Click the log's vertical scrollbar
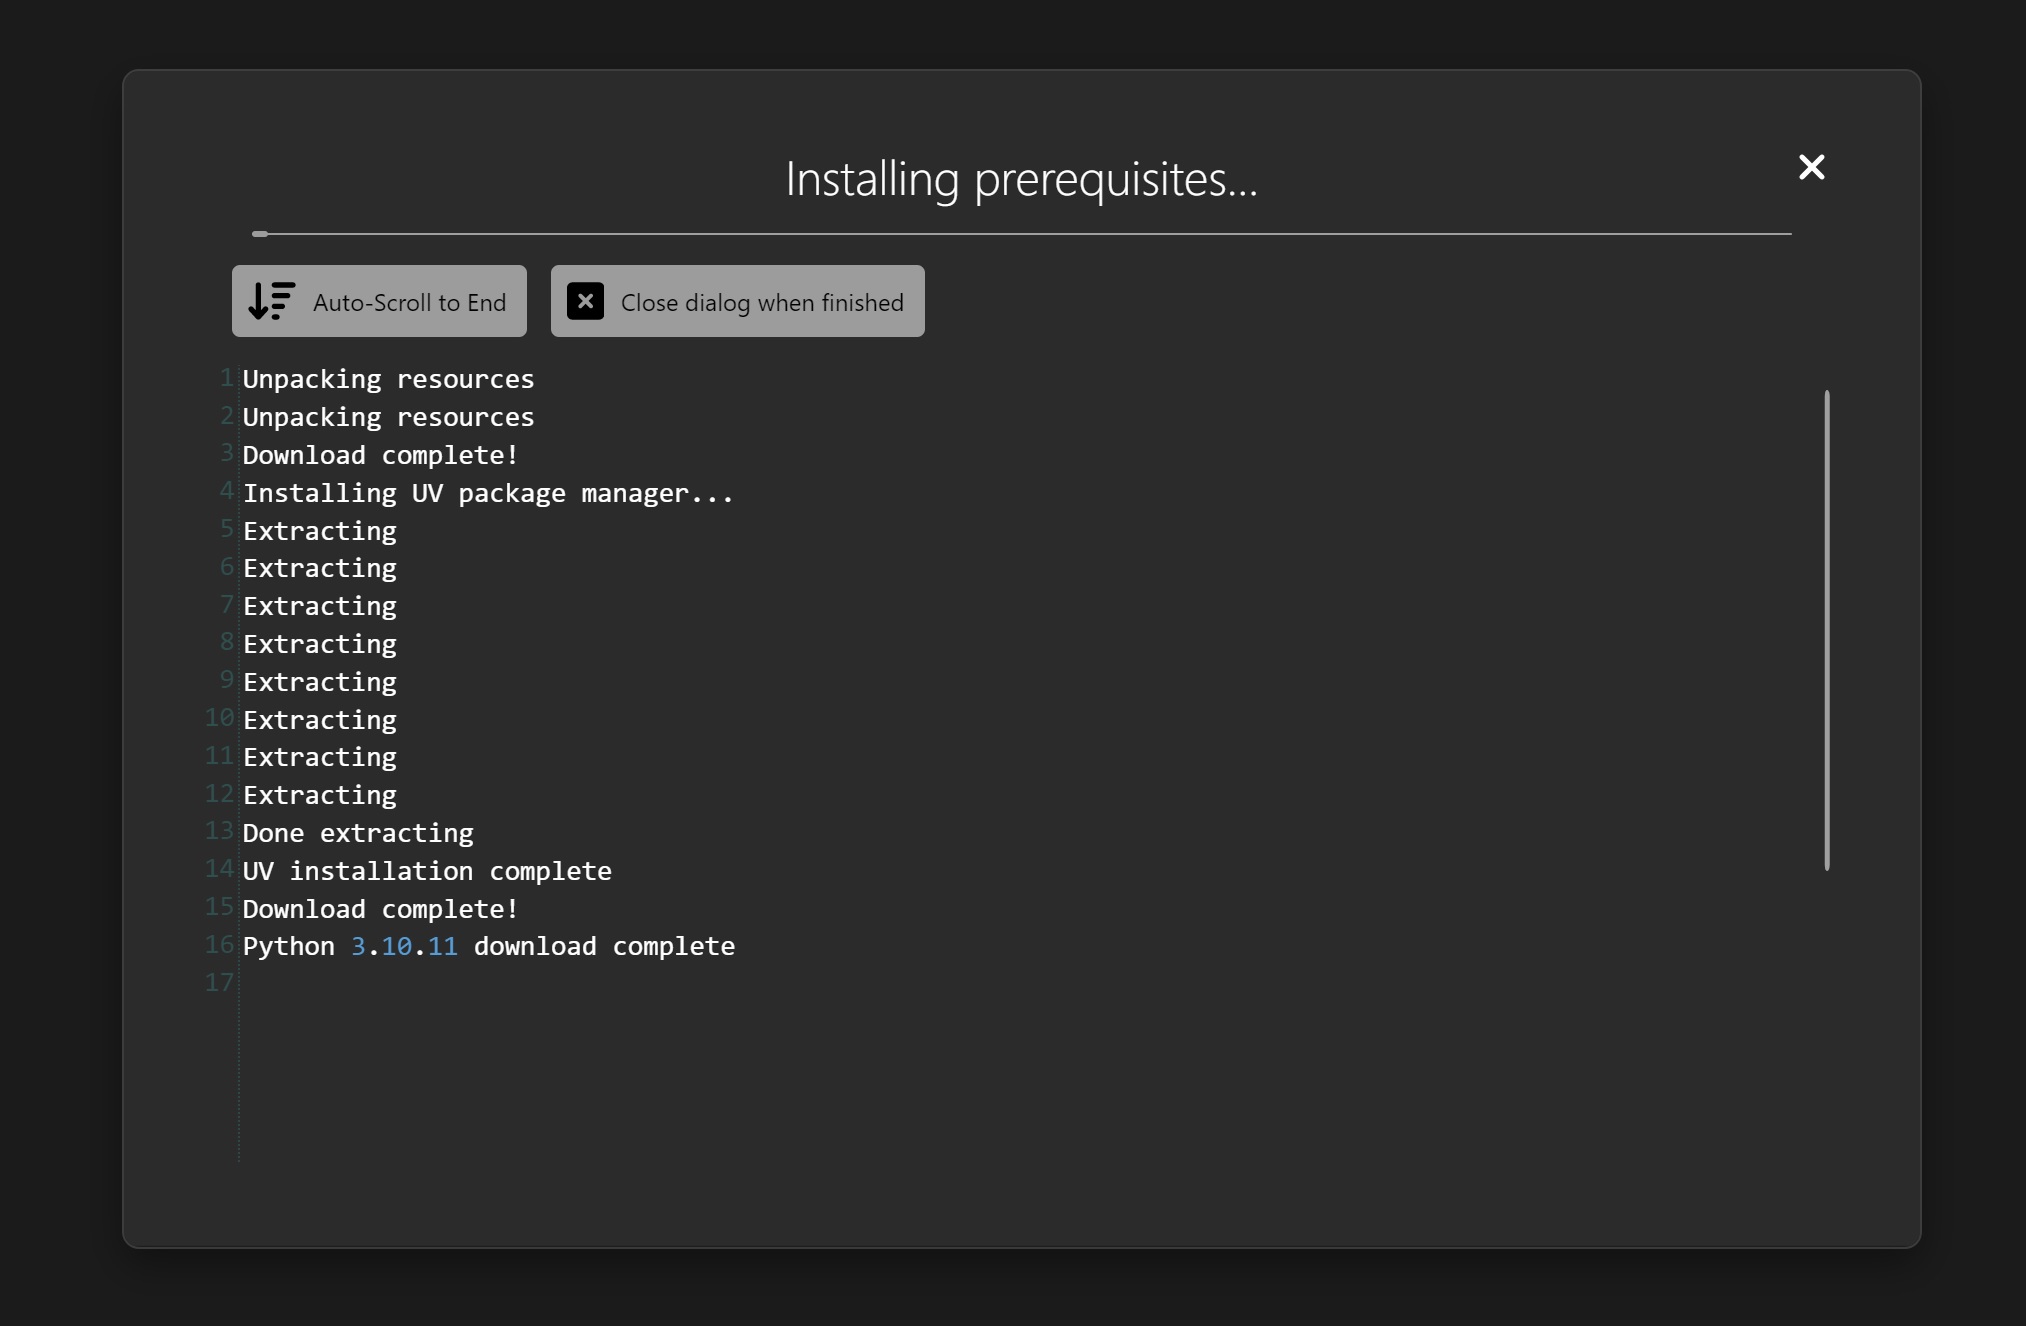Screen dimensions: 2026x1326 [1826, 630]
